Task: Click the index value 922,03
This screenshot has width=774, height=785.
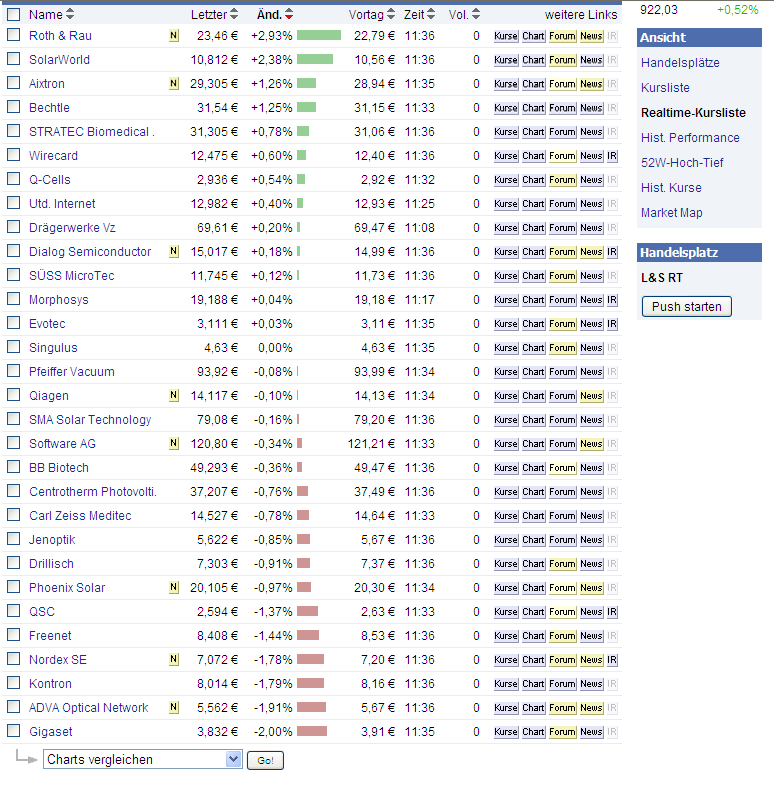Action: coord(658,10)
